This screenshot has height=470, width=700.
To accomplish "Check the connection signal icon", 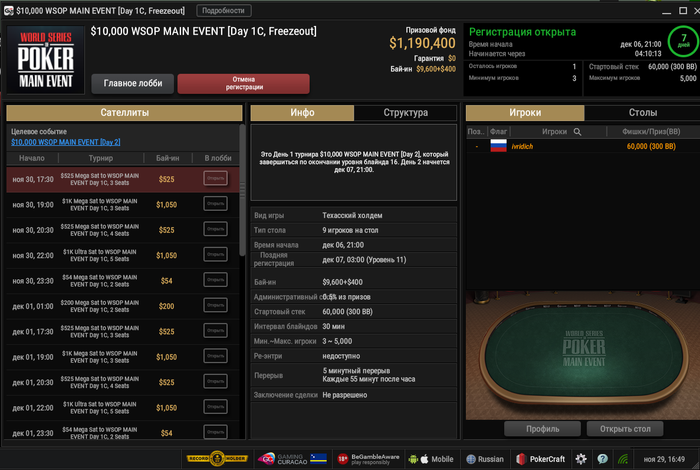I will [623, 459].
